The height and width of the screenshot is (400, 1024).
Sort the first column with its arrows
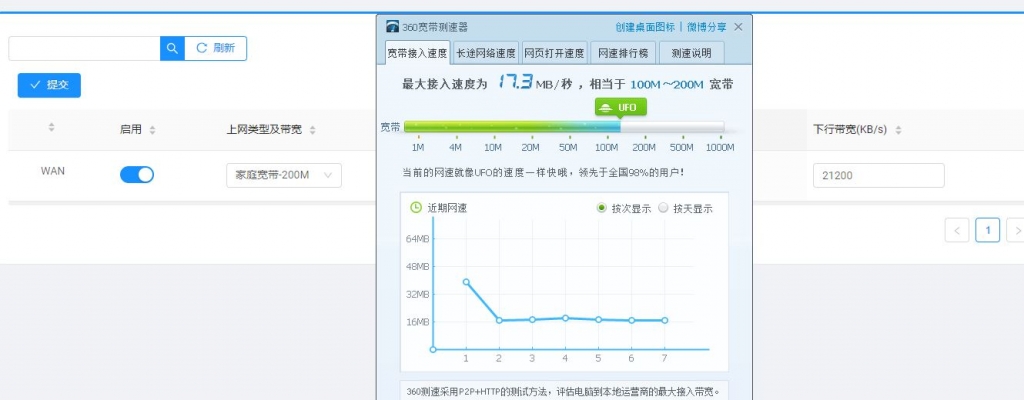click(52, 127)
